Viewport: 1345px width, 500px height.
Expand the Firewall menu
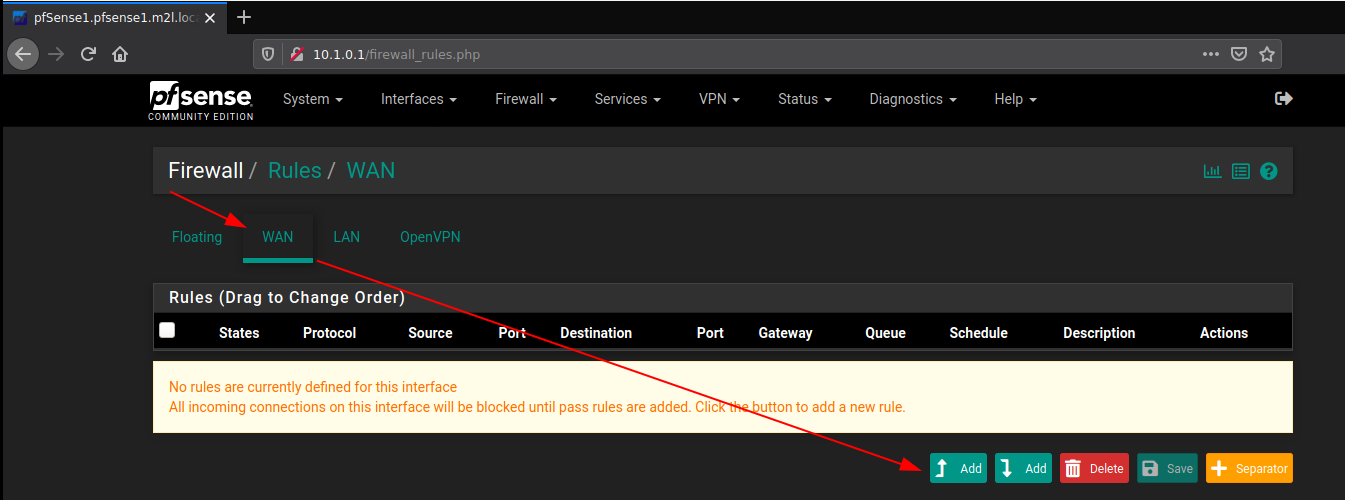point(526,99)
